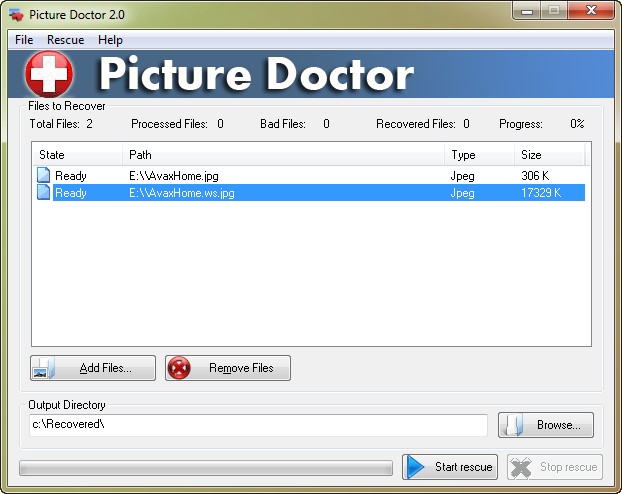Image resolution: width=622 pixels, height=494 pixels.
Task: Click the Picture Doctor title bar app icon
Action: pos(17,15)
